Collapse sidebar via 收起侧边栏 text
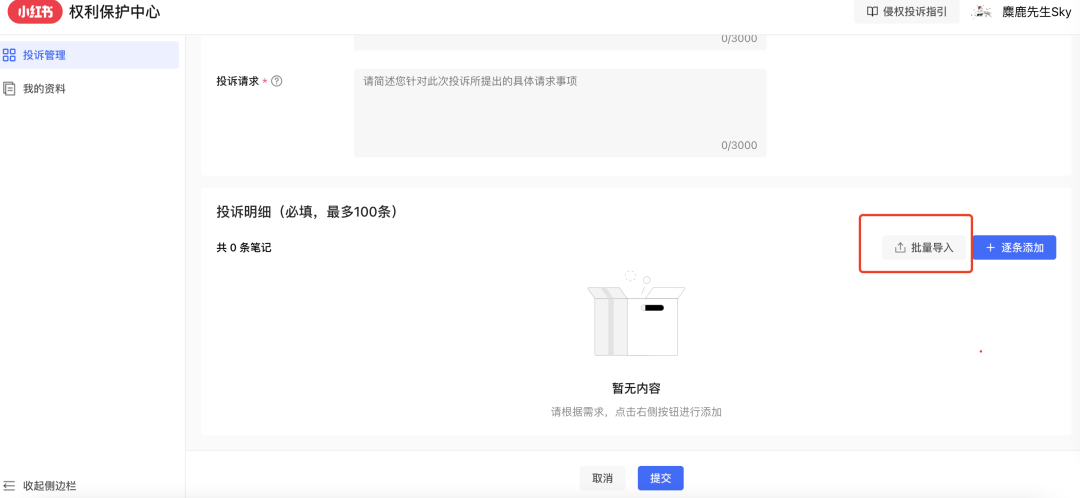Screen dimensions: 1080x498 50,486
